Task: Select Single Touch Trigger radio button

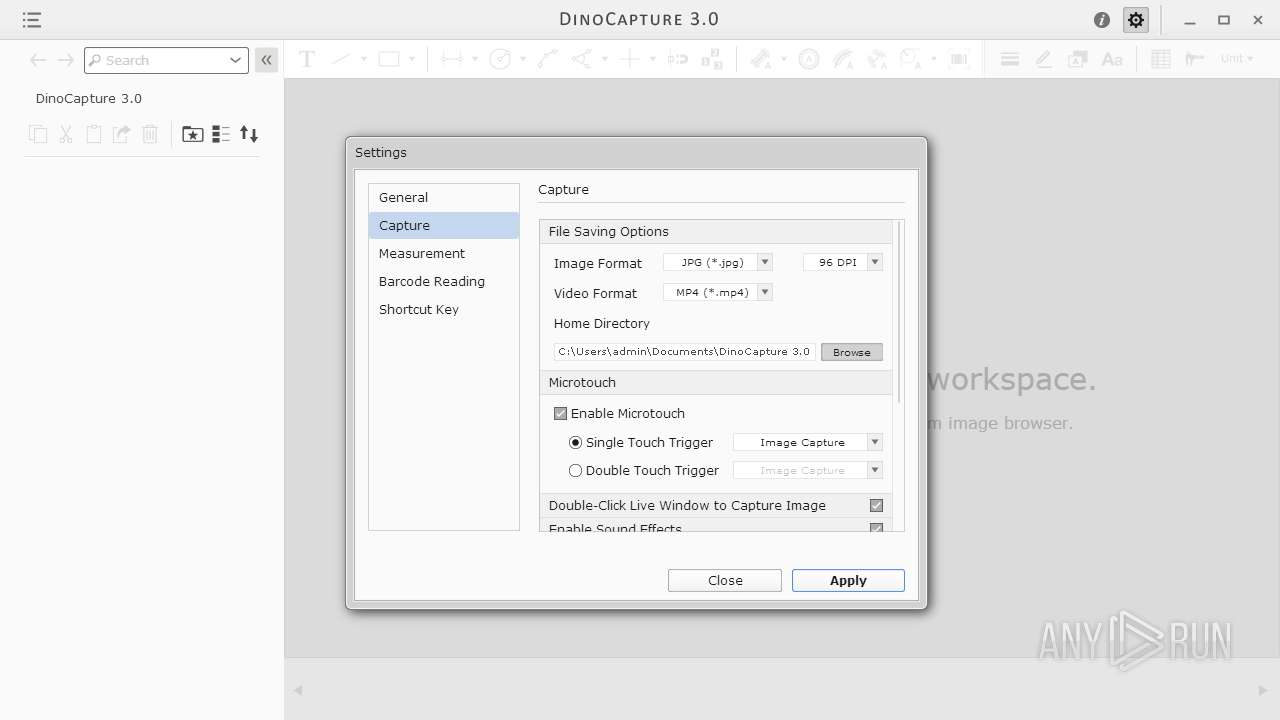Action: (x=575, y=442)
